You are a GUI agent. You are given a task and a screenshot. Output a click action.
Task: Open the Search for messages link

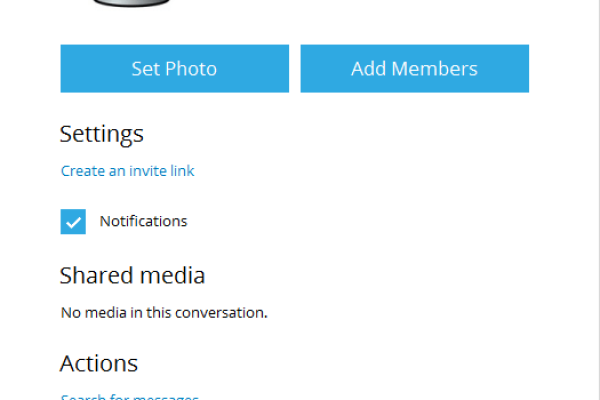point(129,397)
